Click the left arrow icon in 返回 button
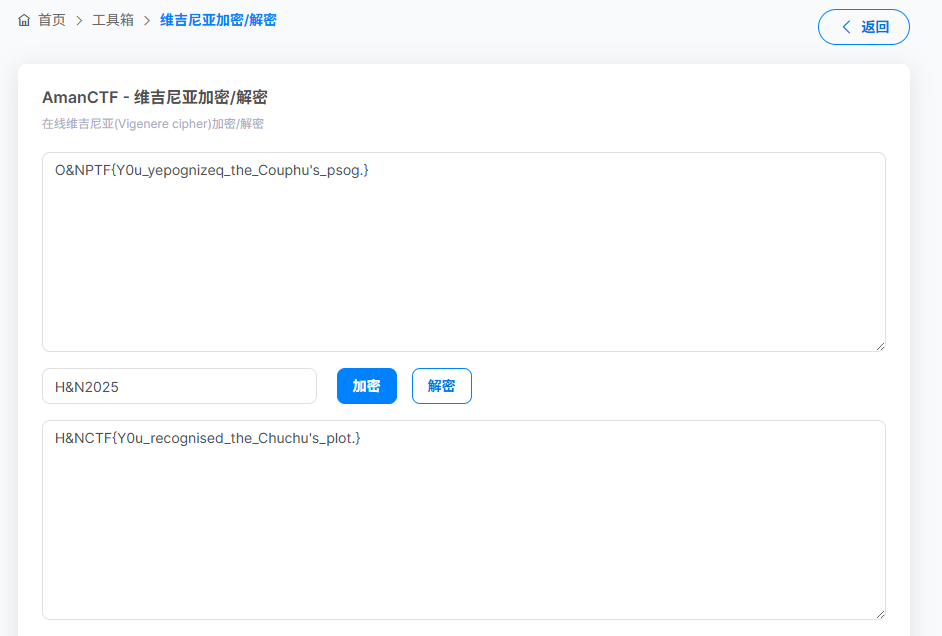Screen dimensions: 942x636 [846, 27]
